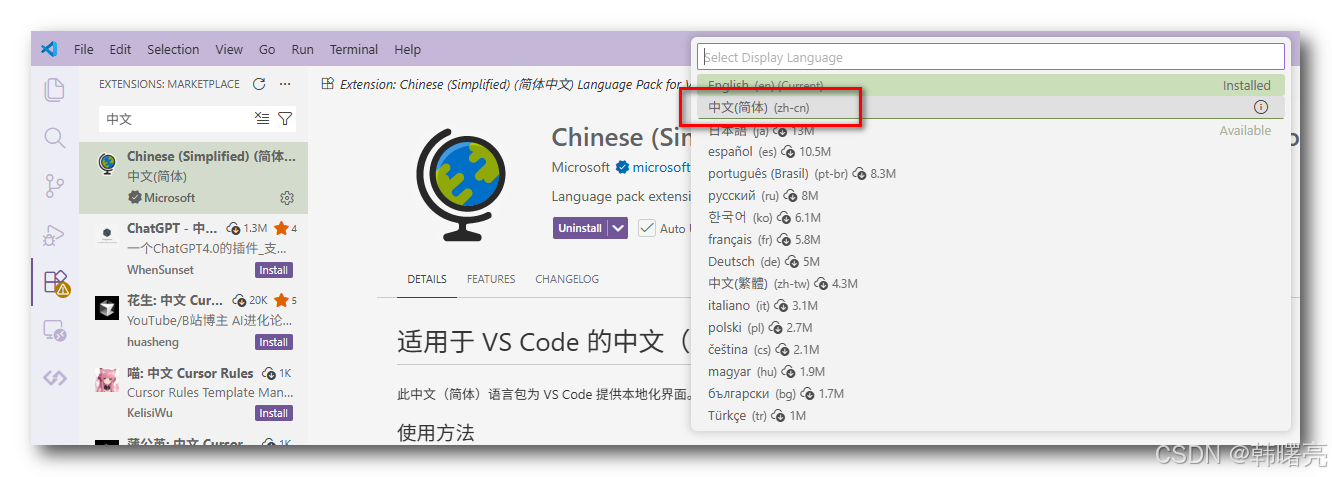Image resolution: width=1332 pixels, height=477 pixels.
Task: Open the Search view in activity bar
Action: (55, 138)
